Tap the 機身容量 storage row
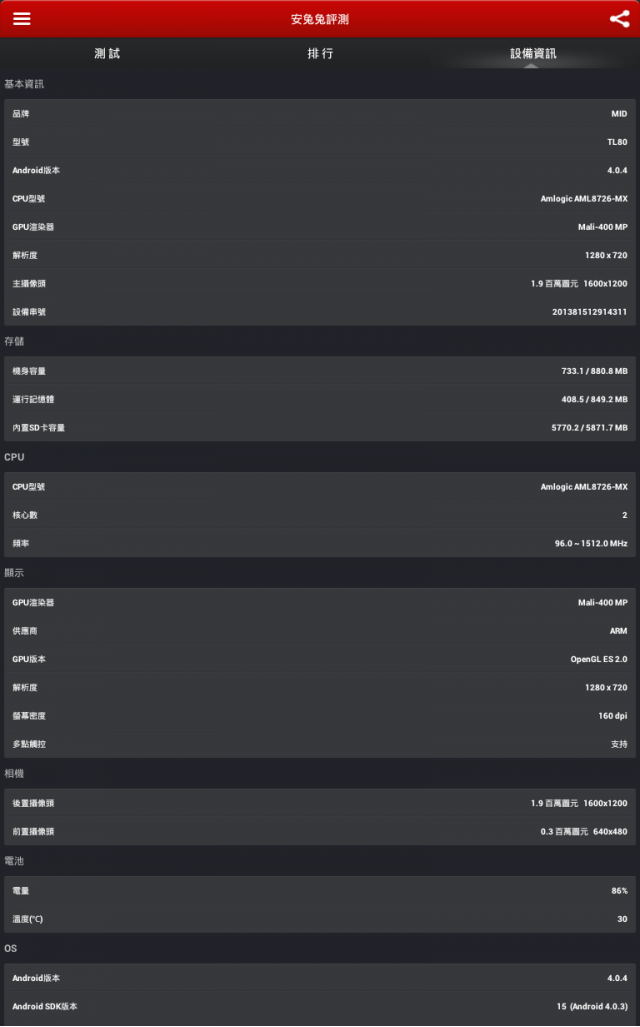This screenshot has height=1027, width=640. click(x=320, y=371)
